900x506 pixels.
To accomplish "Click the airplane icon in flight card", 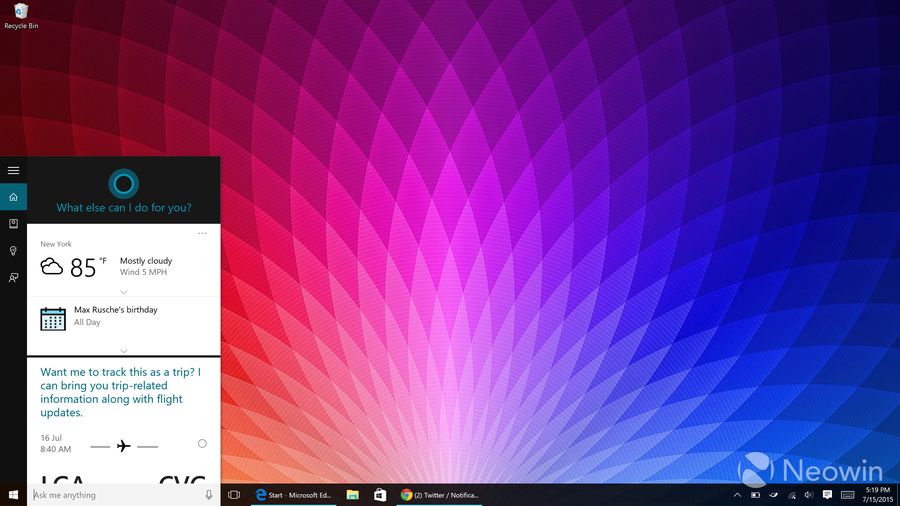I will click(123, 446).
